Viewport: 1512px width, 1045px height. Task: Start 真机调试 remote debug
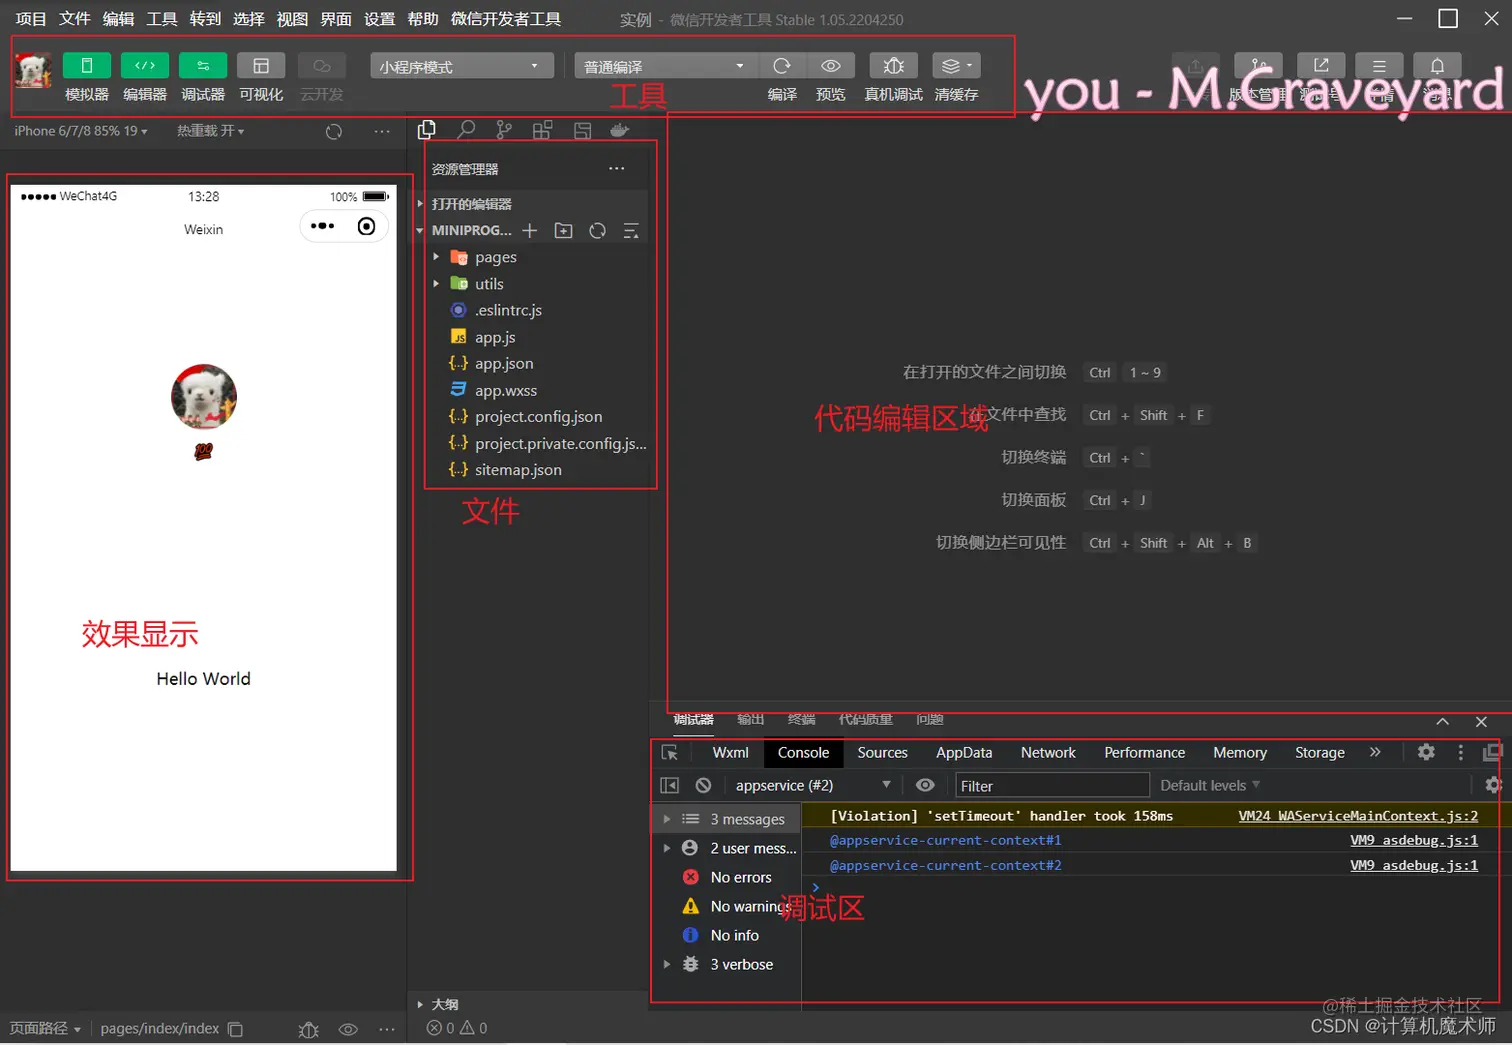click(x=894, y=66)
